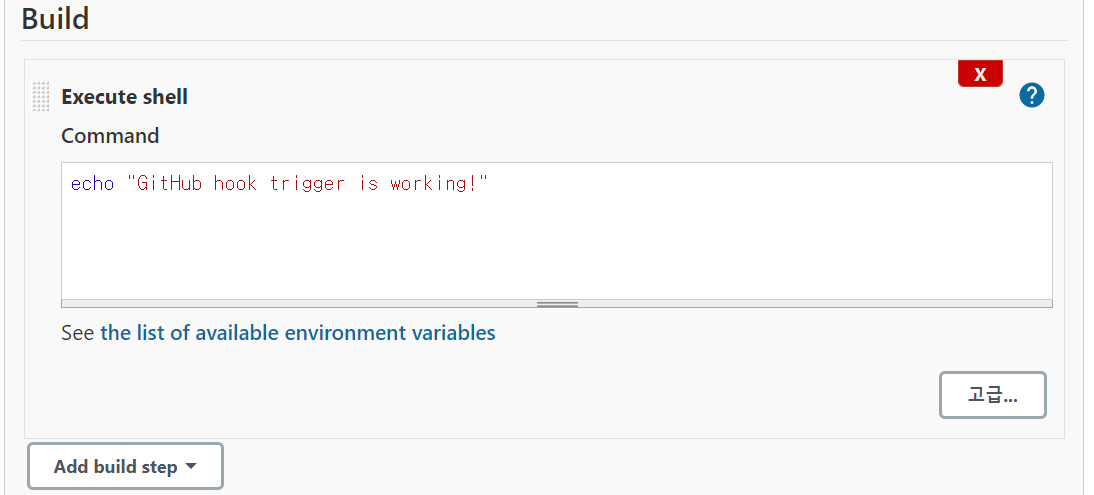The image size is (1094, 495).
Task: Click the 고급... advanced button
Action: tap(992, 395)
